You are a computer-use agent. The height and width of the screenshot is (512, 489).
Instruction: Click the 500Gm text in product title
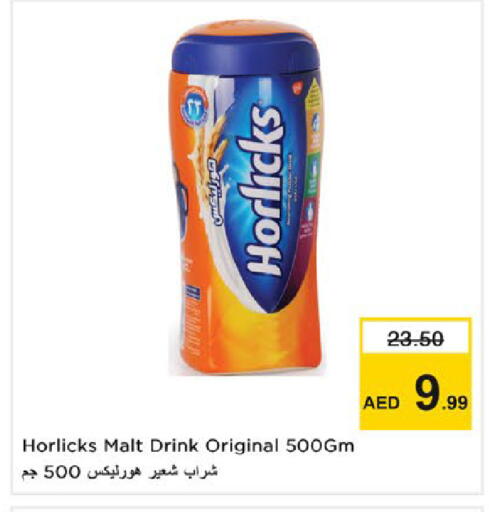[320, 446]
